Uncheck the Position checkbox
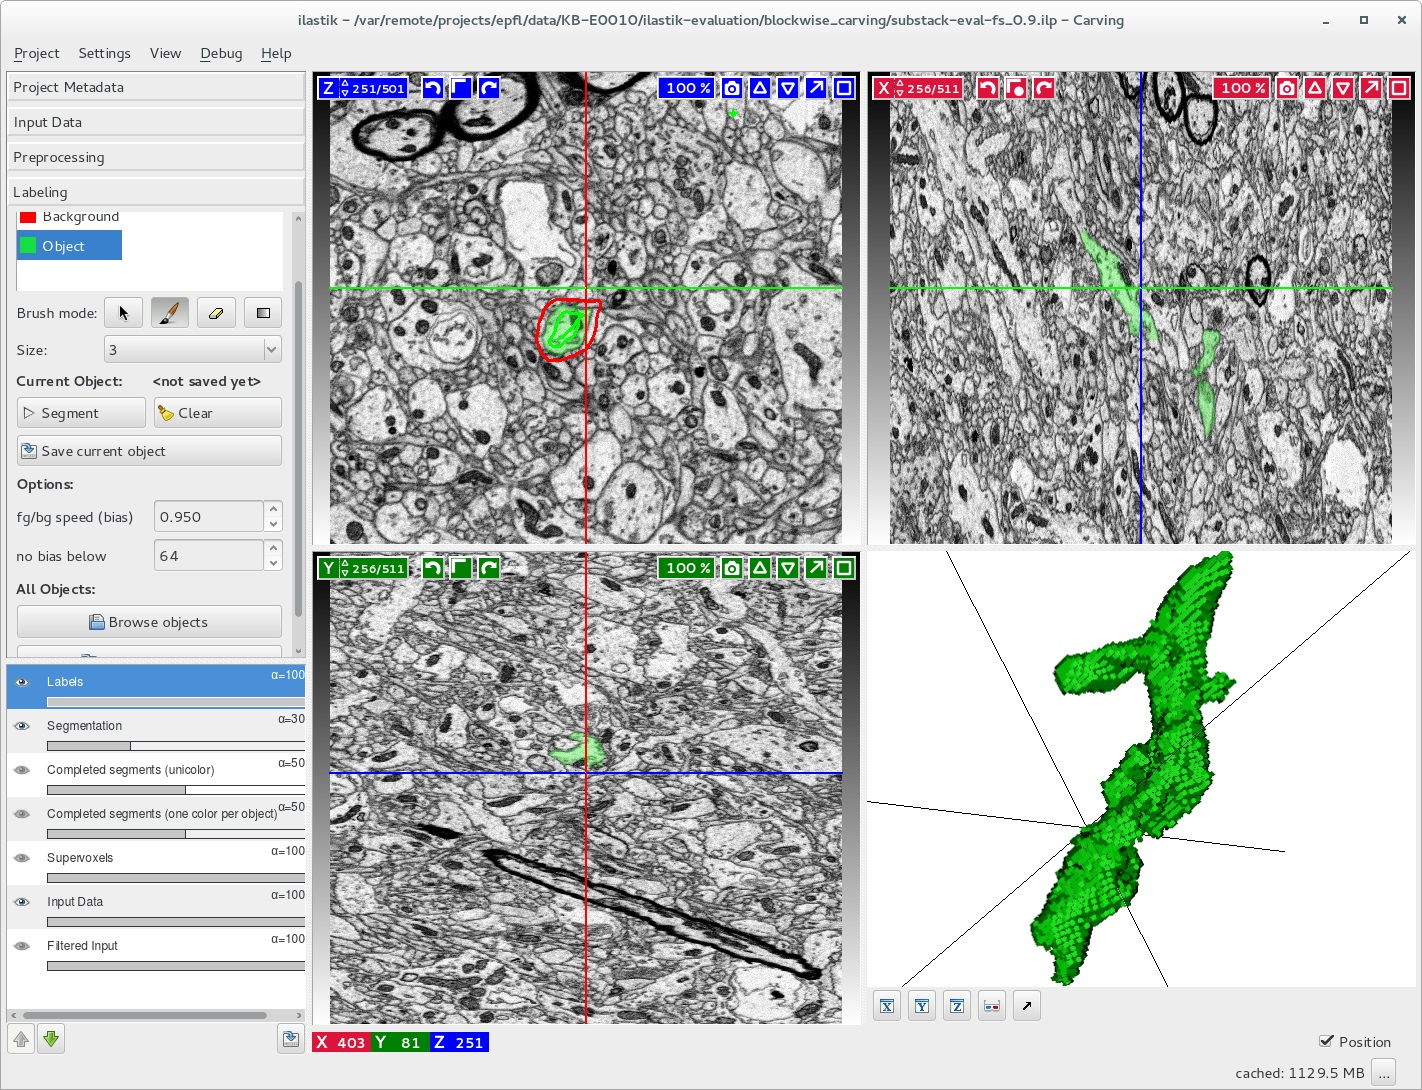This screenshot has width=1422, height=1090. click(x=1326, y=1041)
